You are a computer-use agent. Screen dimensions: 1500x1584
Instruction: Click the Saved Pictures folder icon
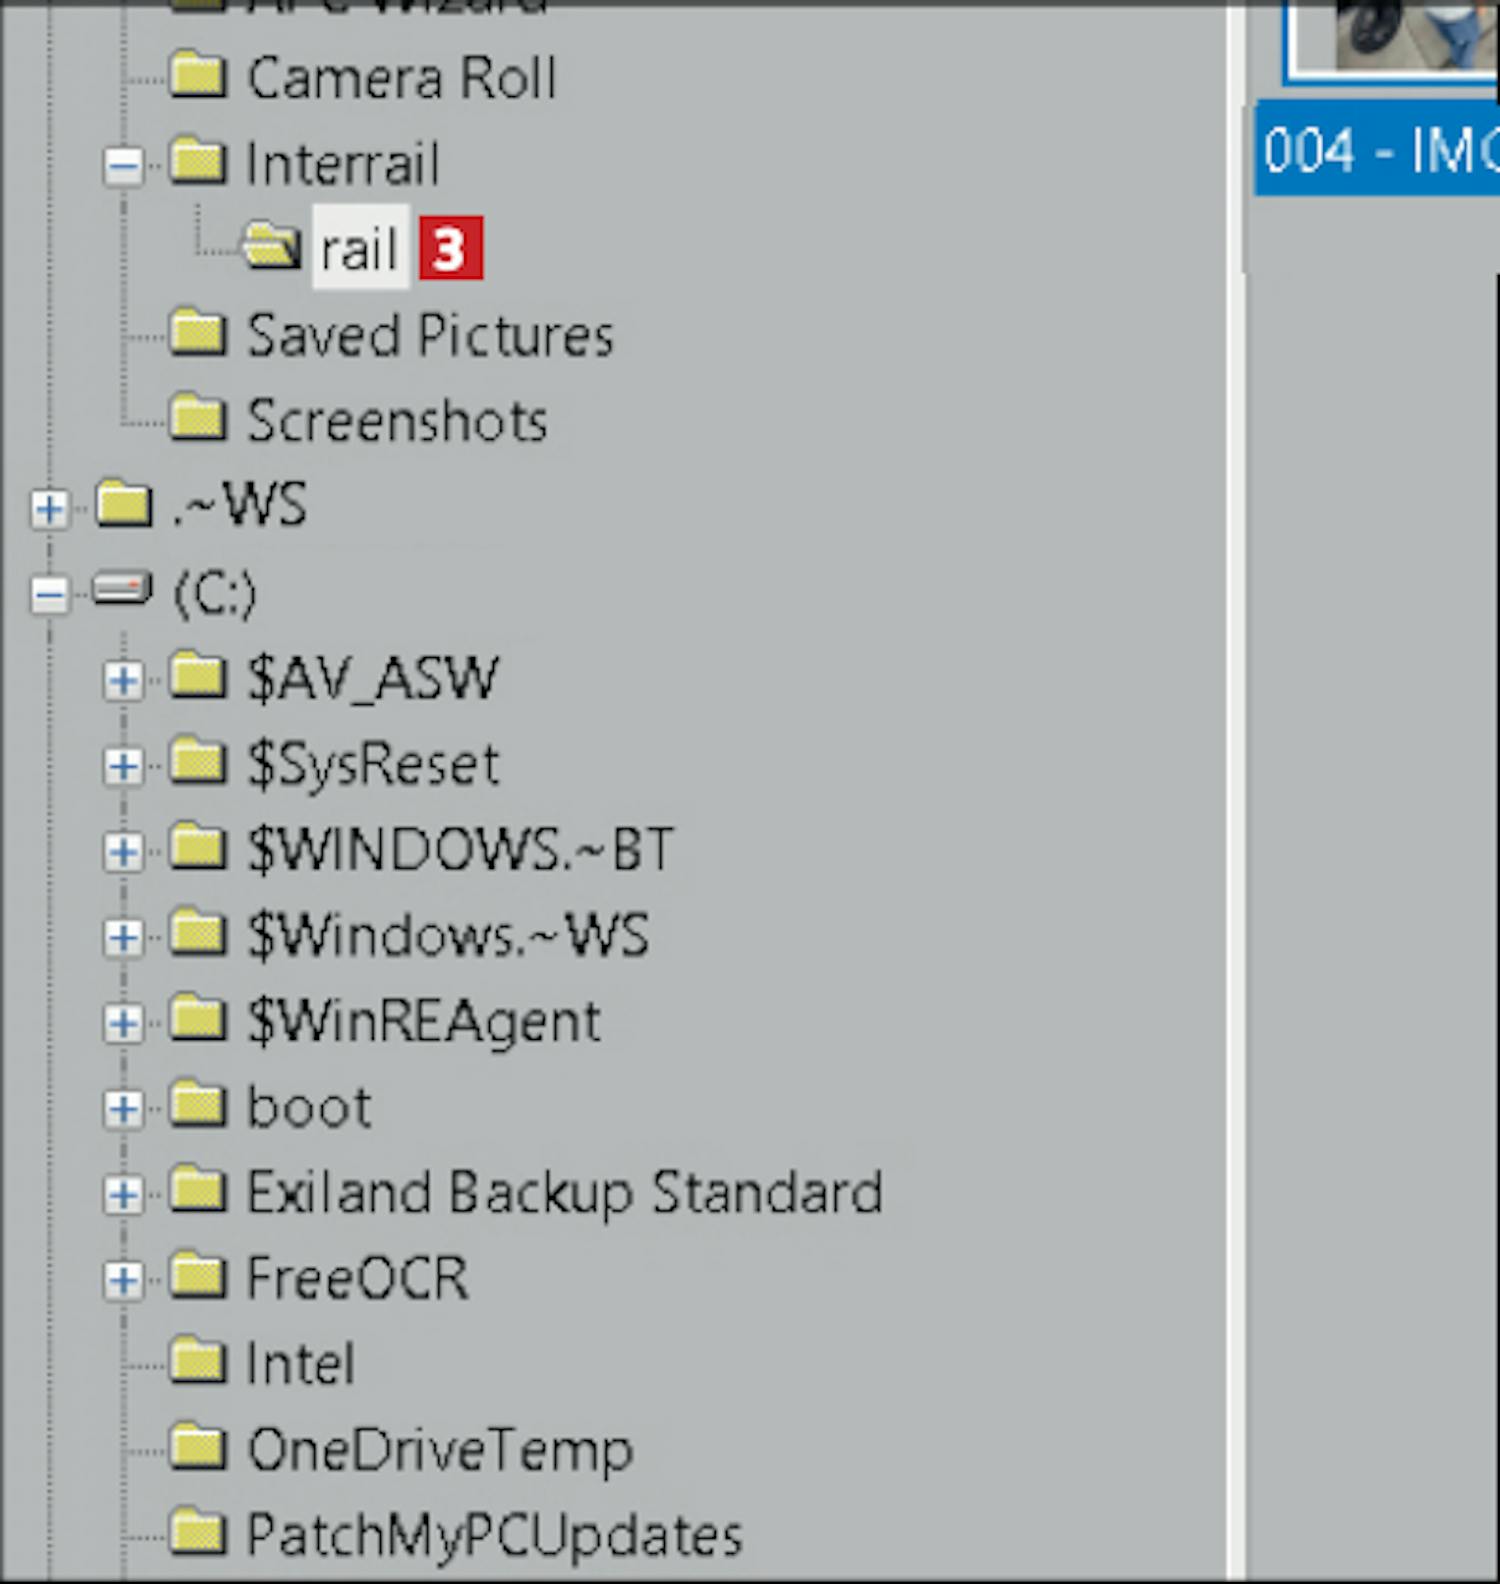click(197, 334)
